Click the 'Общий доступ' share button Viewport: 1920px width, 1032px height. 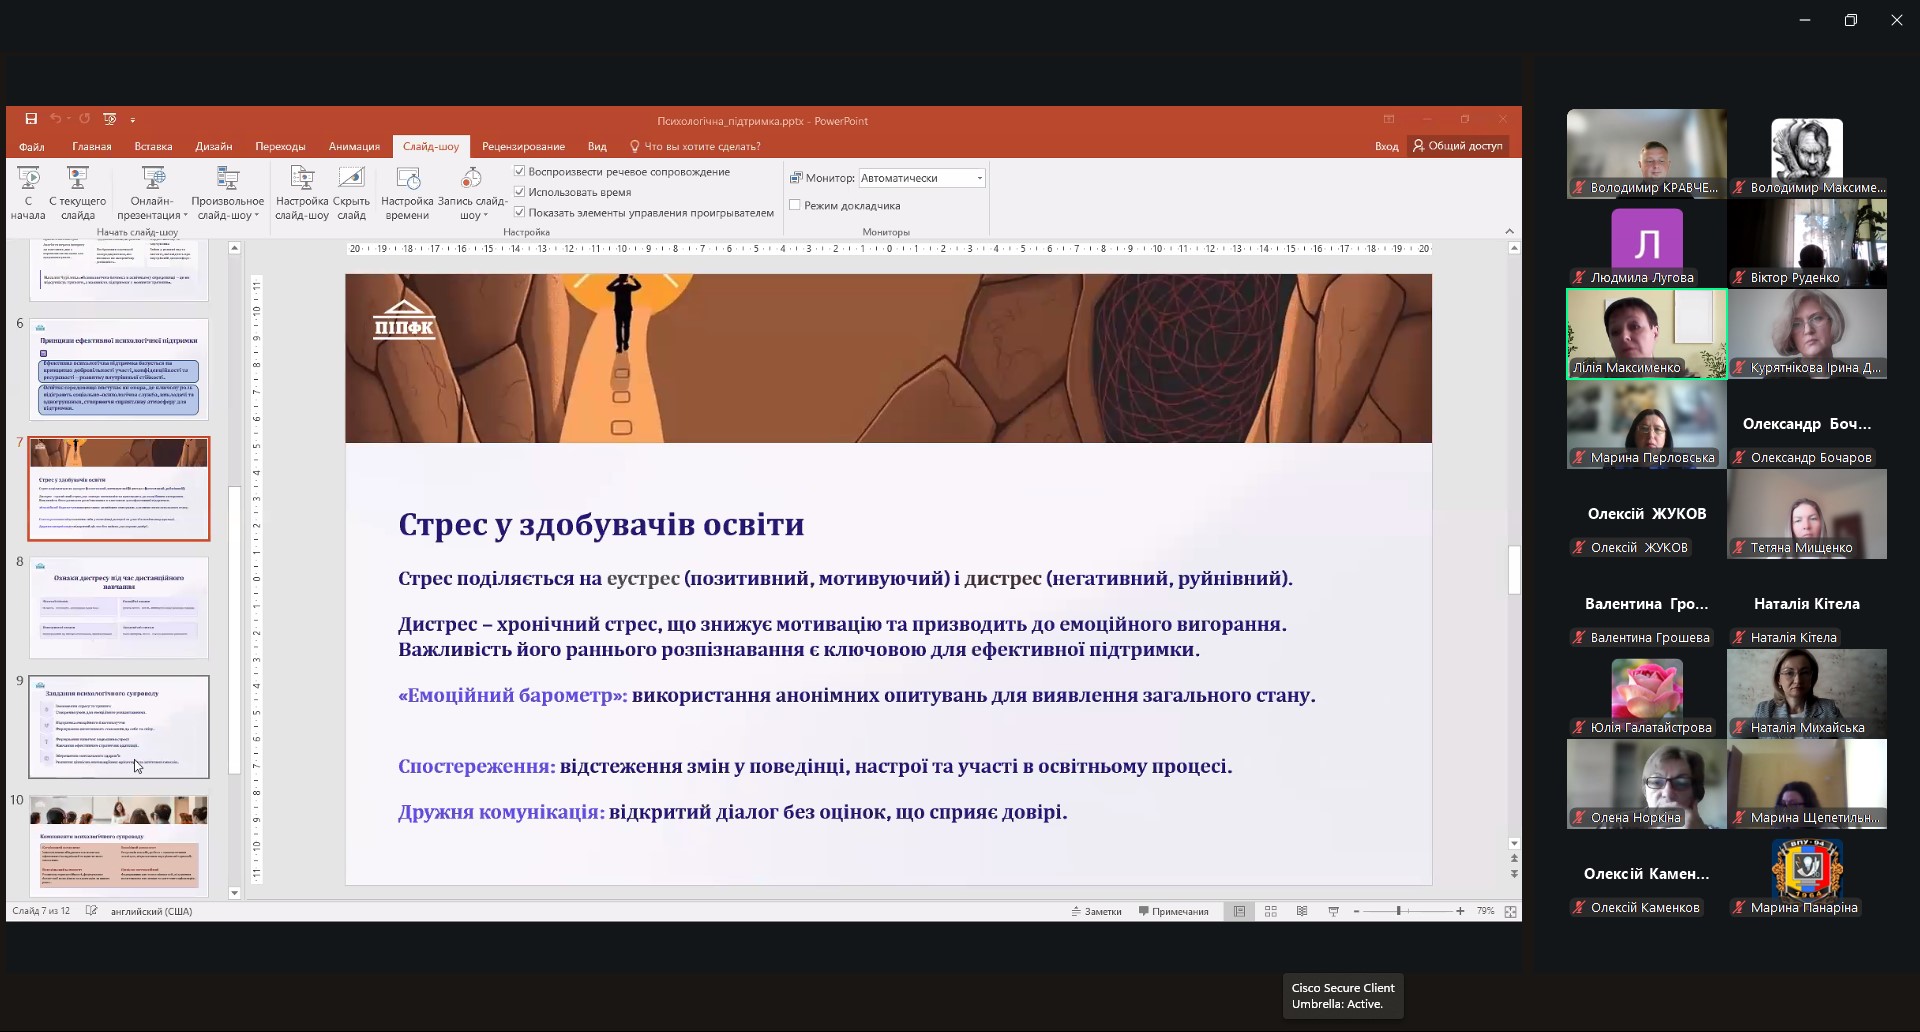pos(1457,146)
